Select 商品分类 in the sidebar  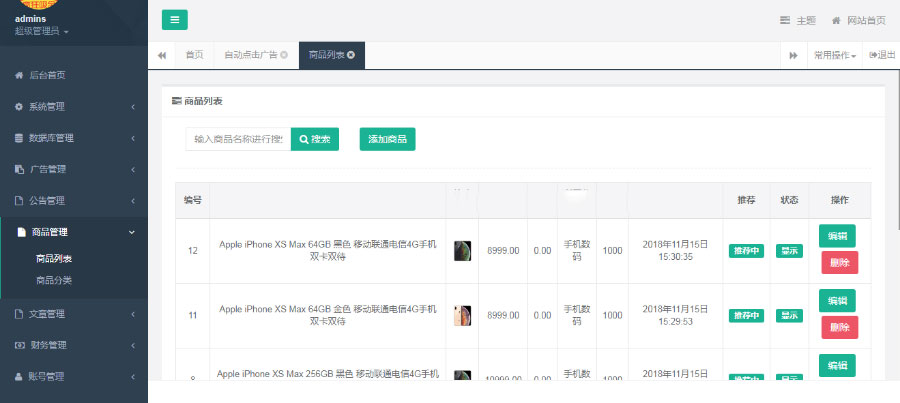coord(54,280)
